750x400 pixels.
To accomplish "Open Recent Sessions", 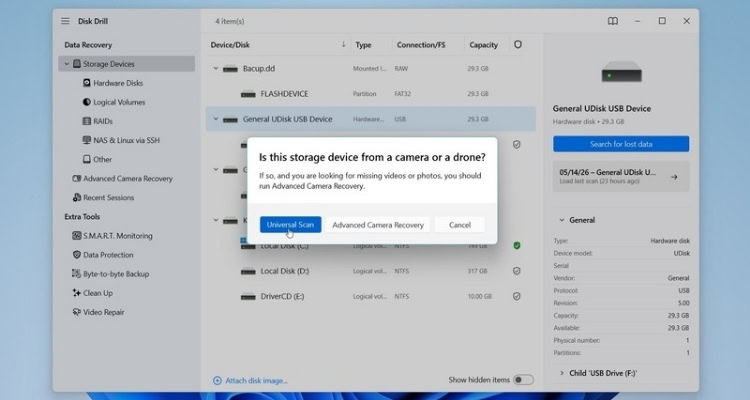I will pyautogui.click(x=109, y=198).
